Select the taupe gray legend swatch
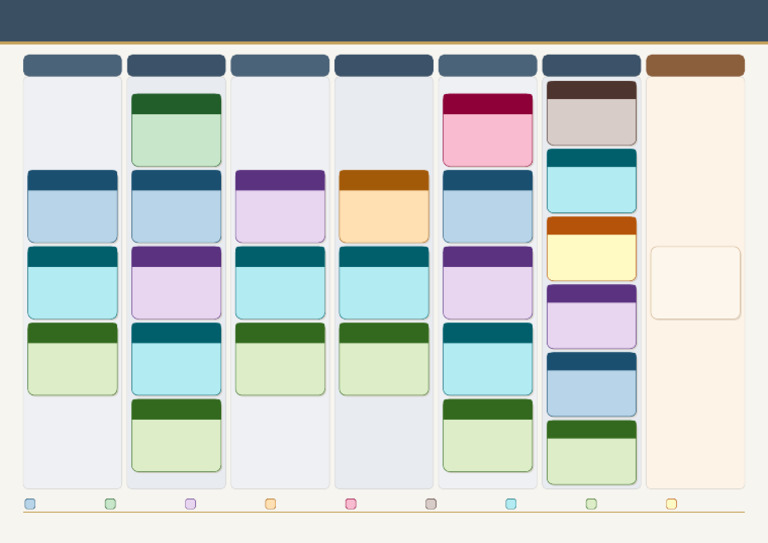 point(431,504)
